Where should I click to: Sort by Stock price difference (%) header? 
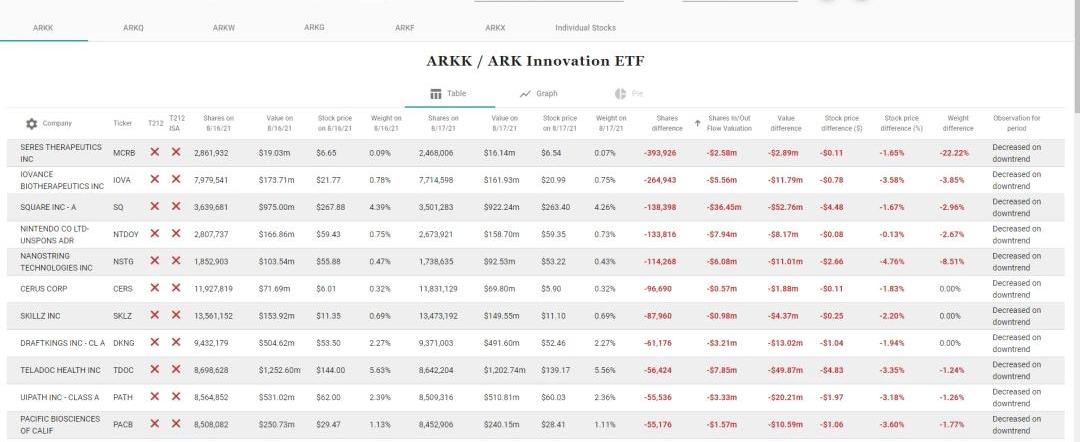tap(902, 123)
